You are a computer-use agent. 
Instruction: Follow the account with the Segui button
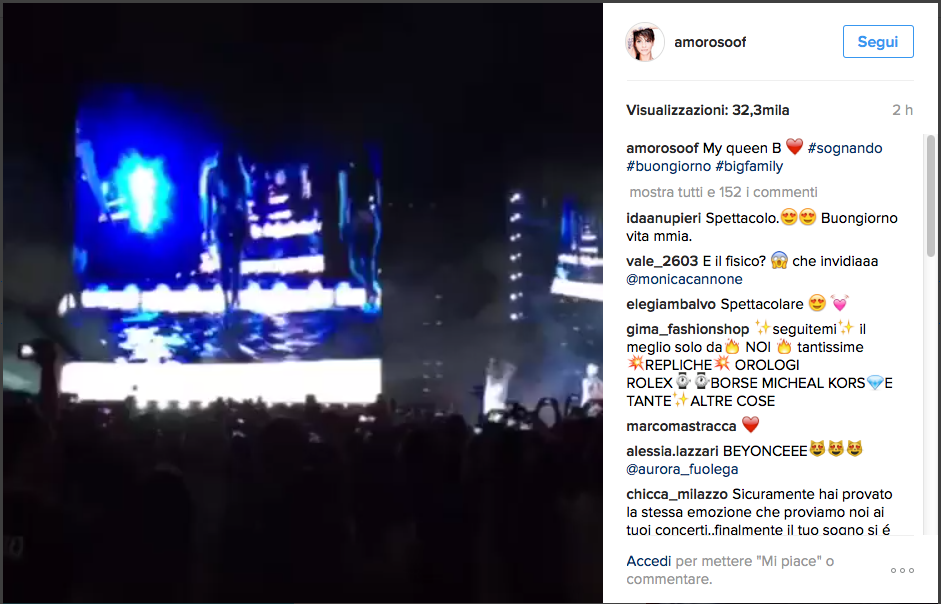click(x=878, y=41)
